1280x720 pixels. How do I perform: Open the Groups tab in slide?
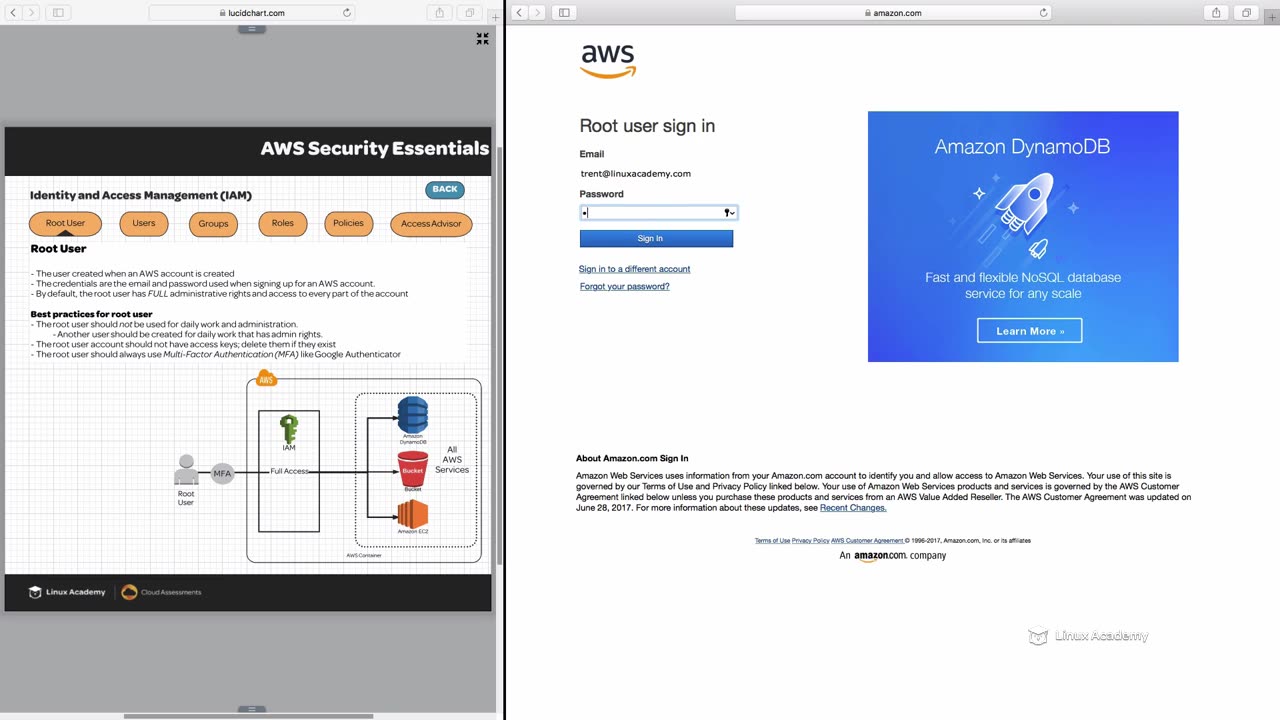[213, 224]
